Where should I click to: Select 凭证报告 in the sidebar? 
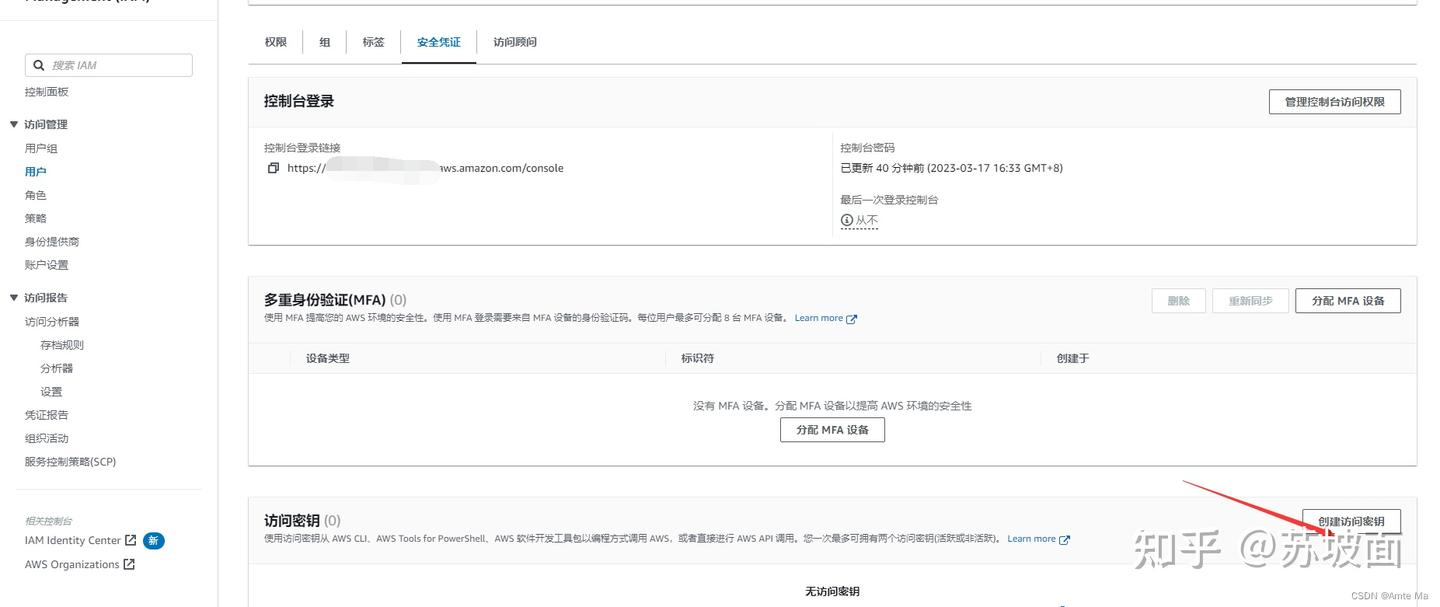(x=46, y=414)
